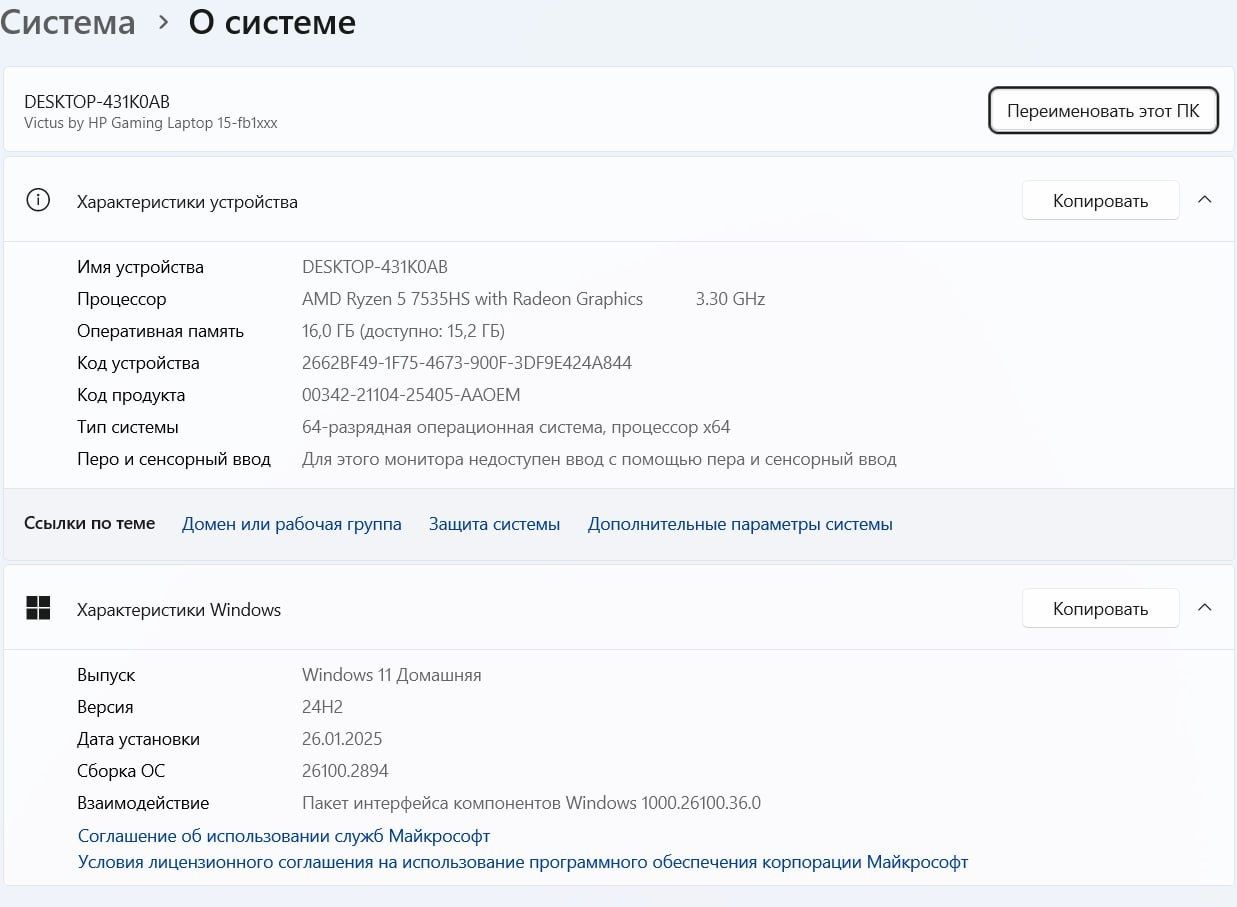Click the Характеристики устройства header title
This screenshot has width=1237, height=907.
pyautogui.click(x=187, y=201)
